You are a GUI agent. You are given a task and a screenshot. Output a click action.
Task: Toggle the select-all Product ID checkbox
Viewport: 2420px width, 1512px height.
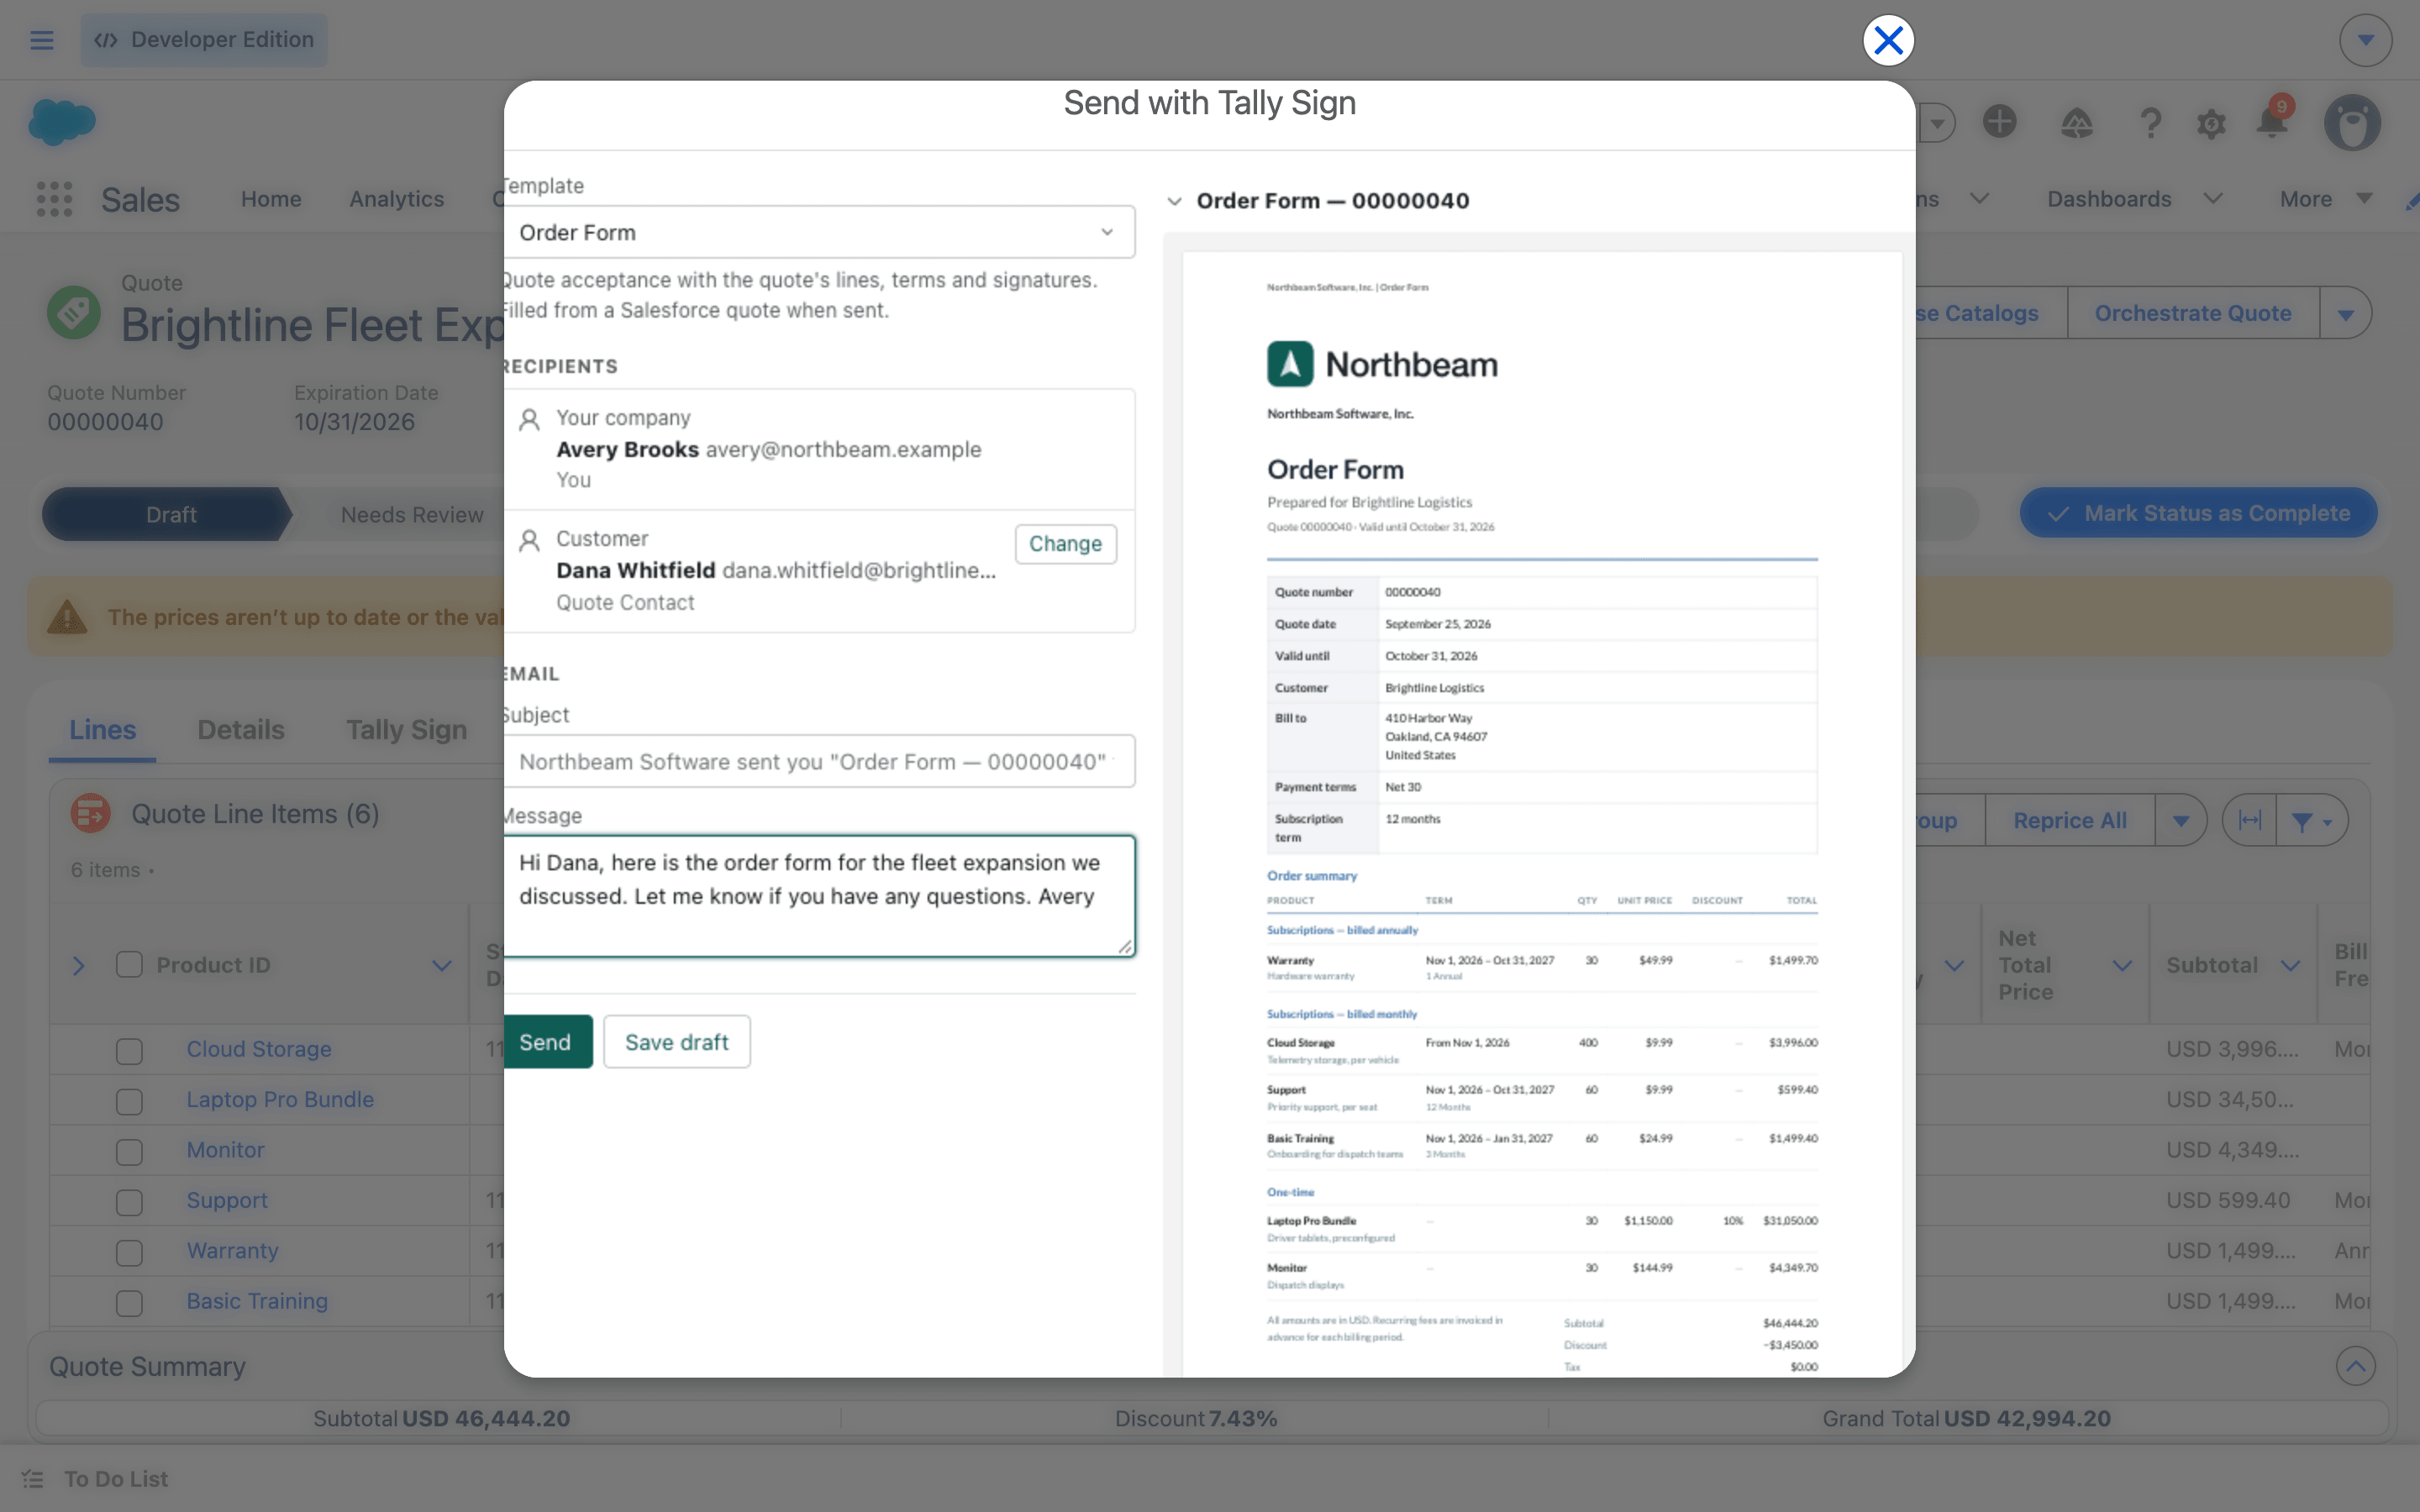129,965
